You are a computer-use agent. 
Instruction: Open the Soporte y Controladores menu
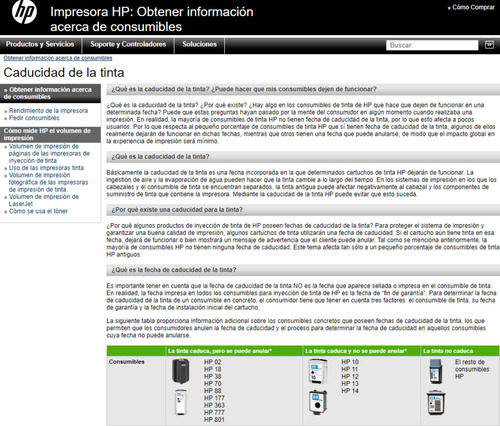click(x=128, y=44)
